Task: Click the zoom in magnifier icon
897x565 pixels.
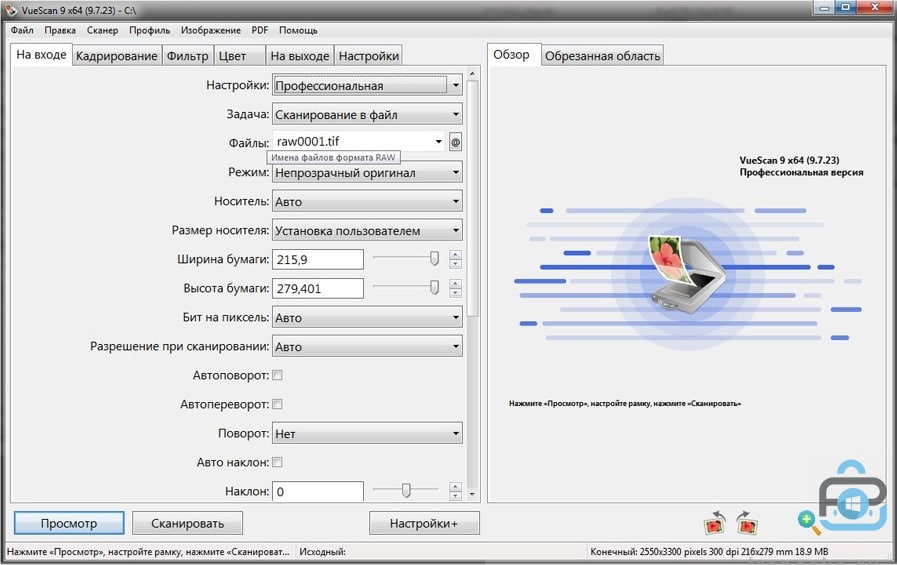Action: click(808, 523)
